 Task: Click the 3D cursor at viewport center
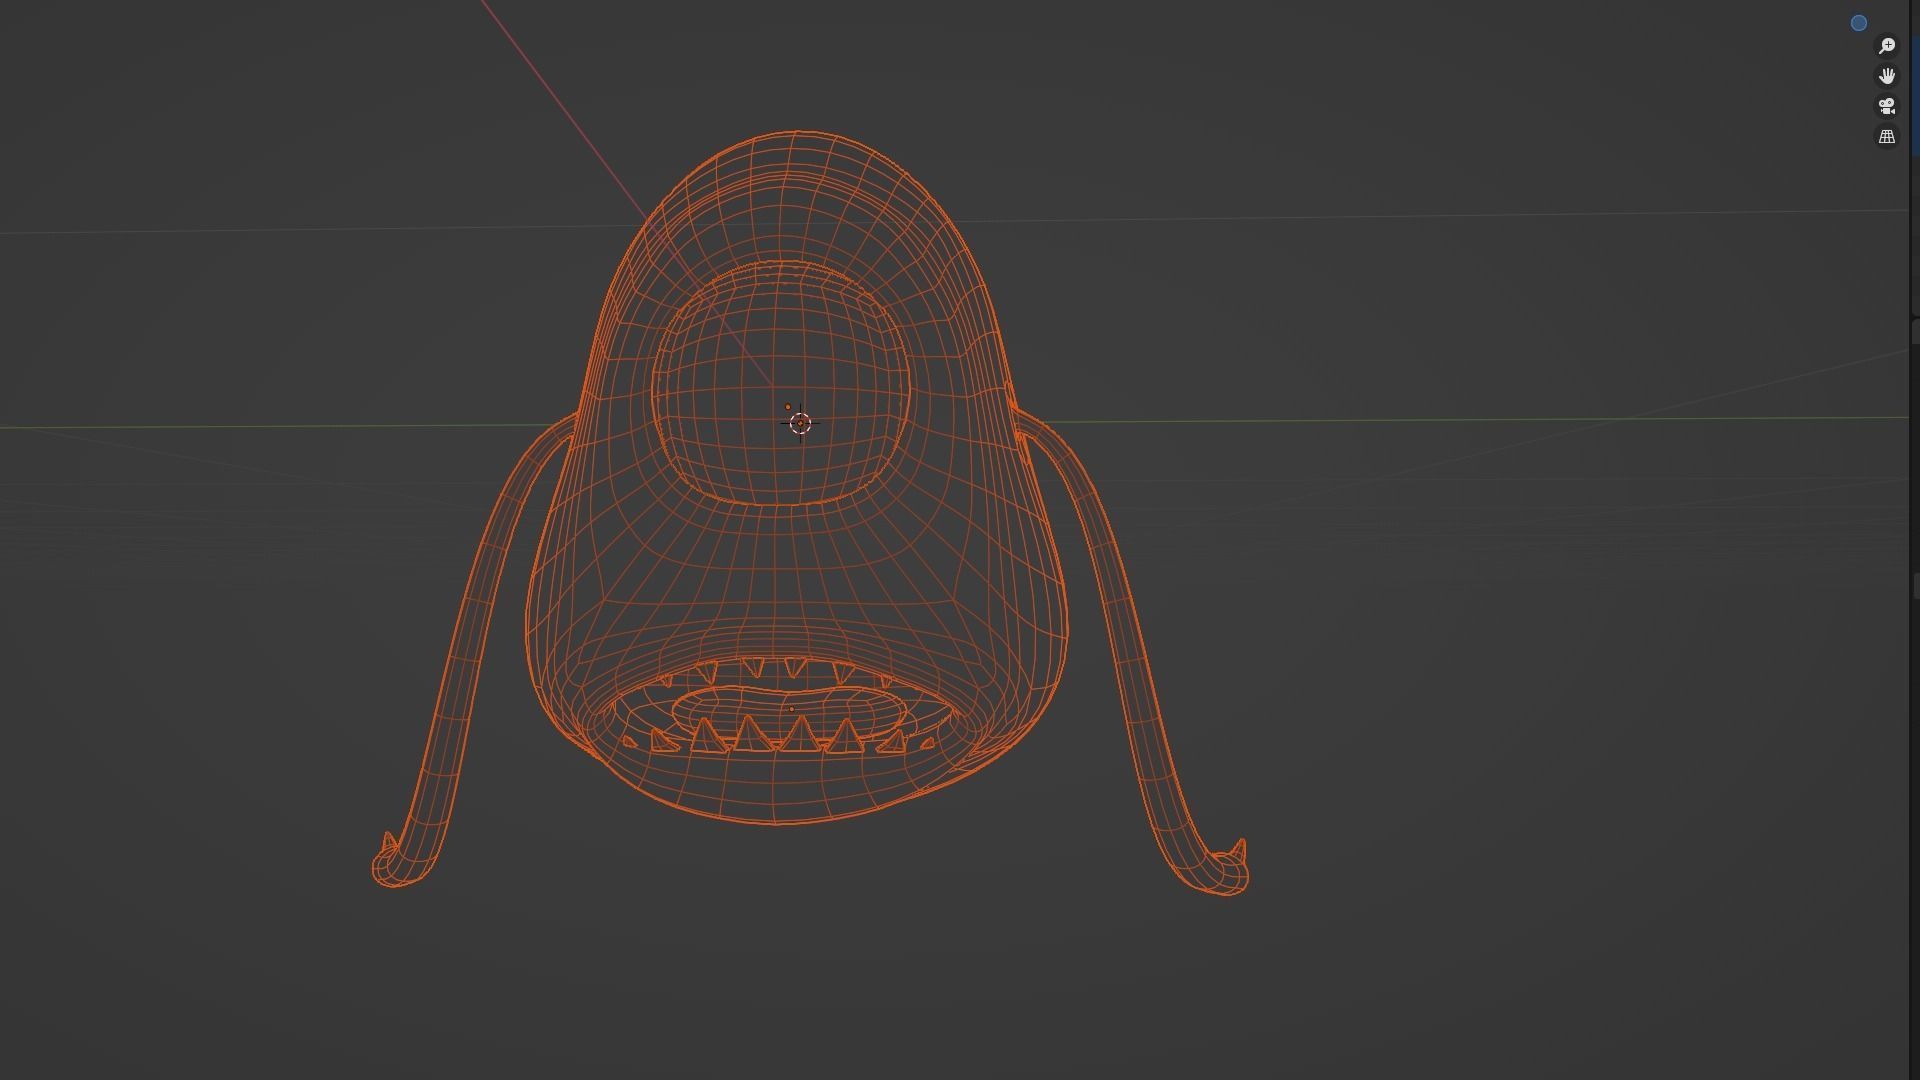click(x=799, y=424)
